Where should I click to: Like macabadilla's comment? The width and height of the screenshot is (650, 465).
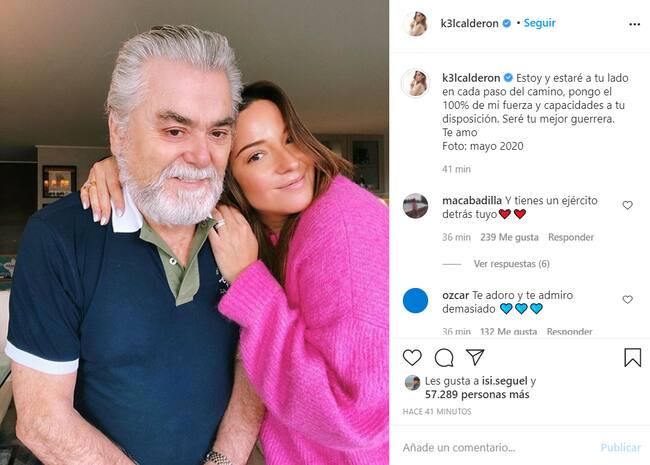[628, 205]
